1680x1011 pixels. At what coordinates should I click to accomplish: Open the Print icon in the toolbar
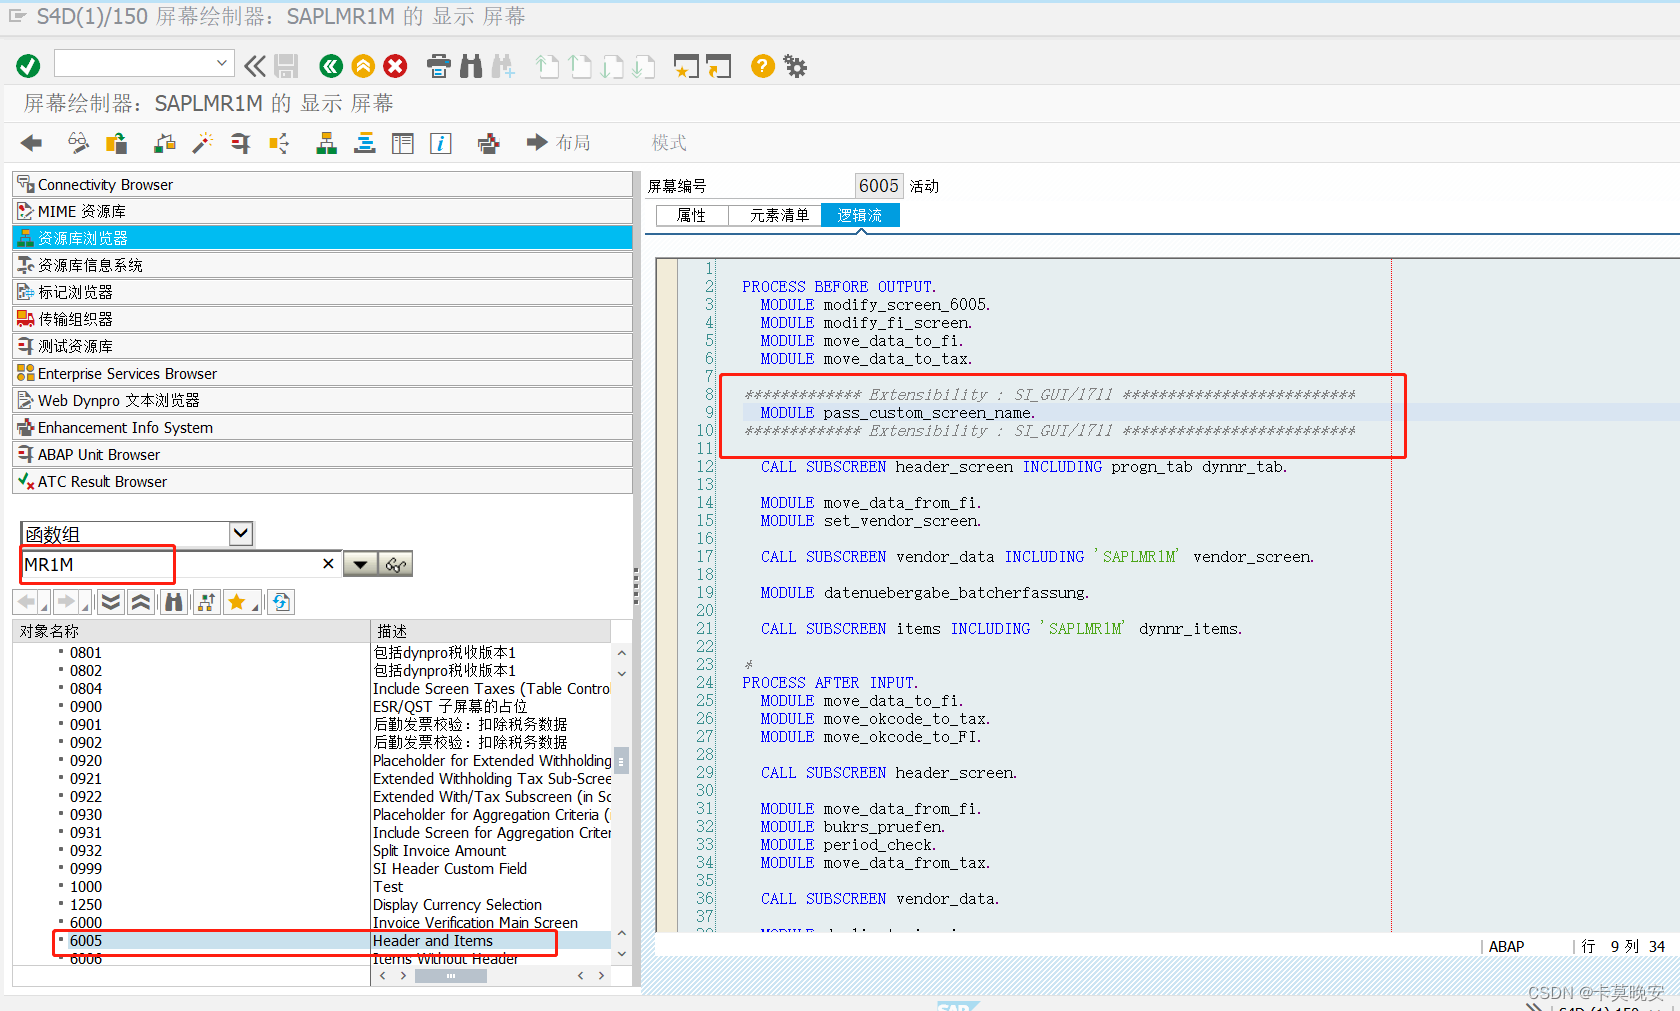(438, 66)
